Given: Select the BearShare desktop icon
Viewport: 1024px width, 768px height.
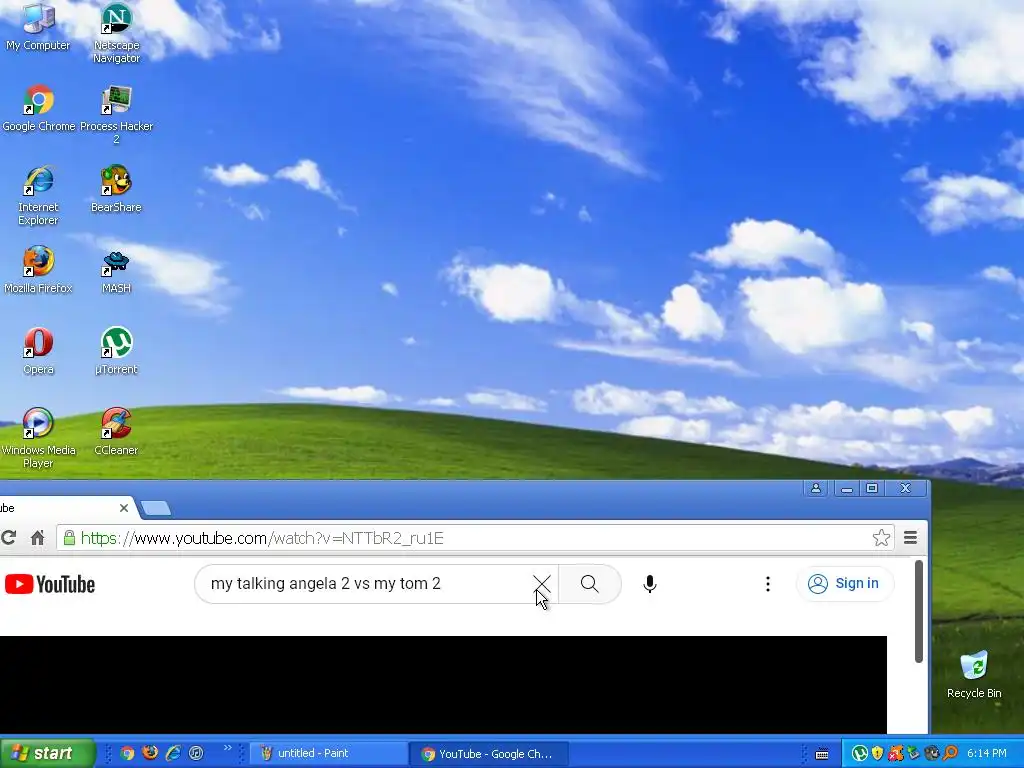Looking at the screenshot, I should pos(116,189).
